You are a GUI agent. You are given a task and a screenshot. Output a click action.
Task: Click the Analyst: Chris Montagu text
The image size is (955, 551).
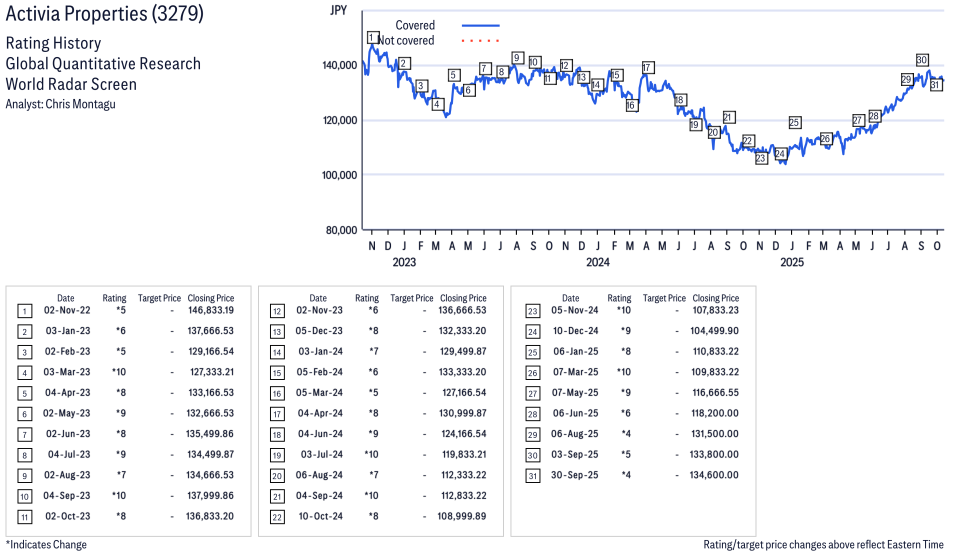pos(60,104)
